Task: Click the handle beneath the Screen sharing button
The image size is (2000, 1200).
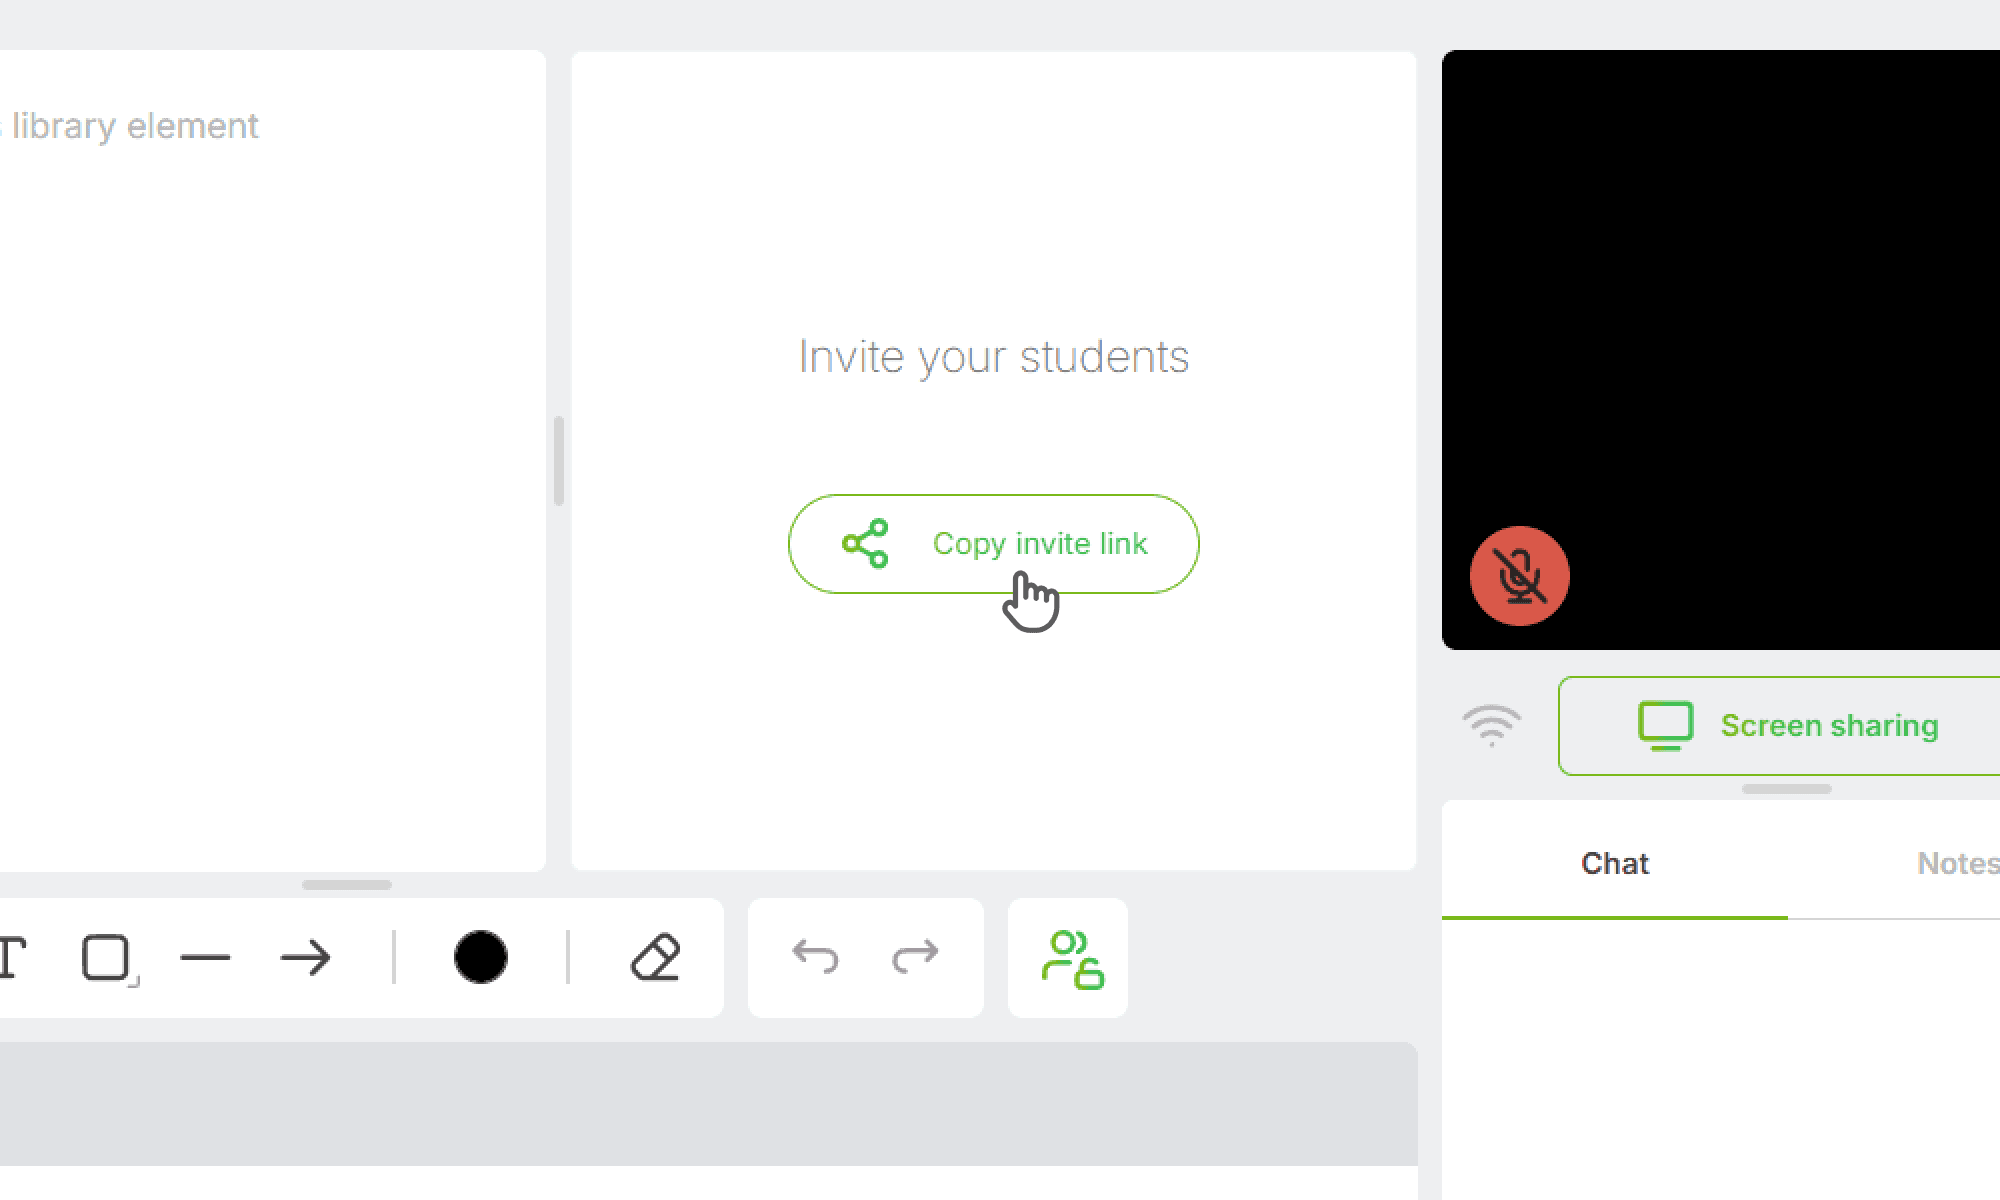Action: pos(1786,789)
